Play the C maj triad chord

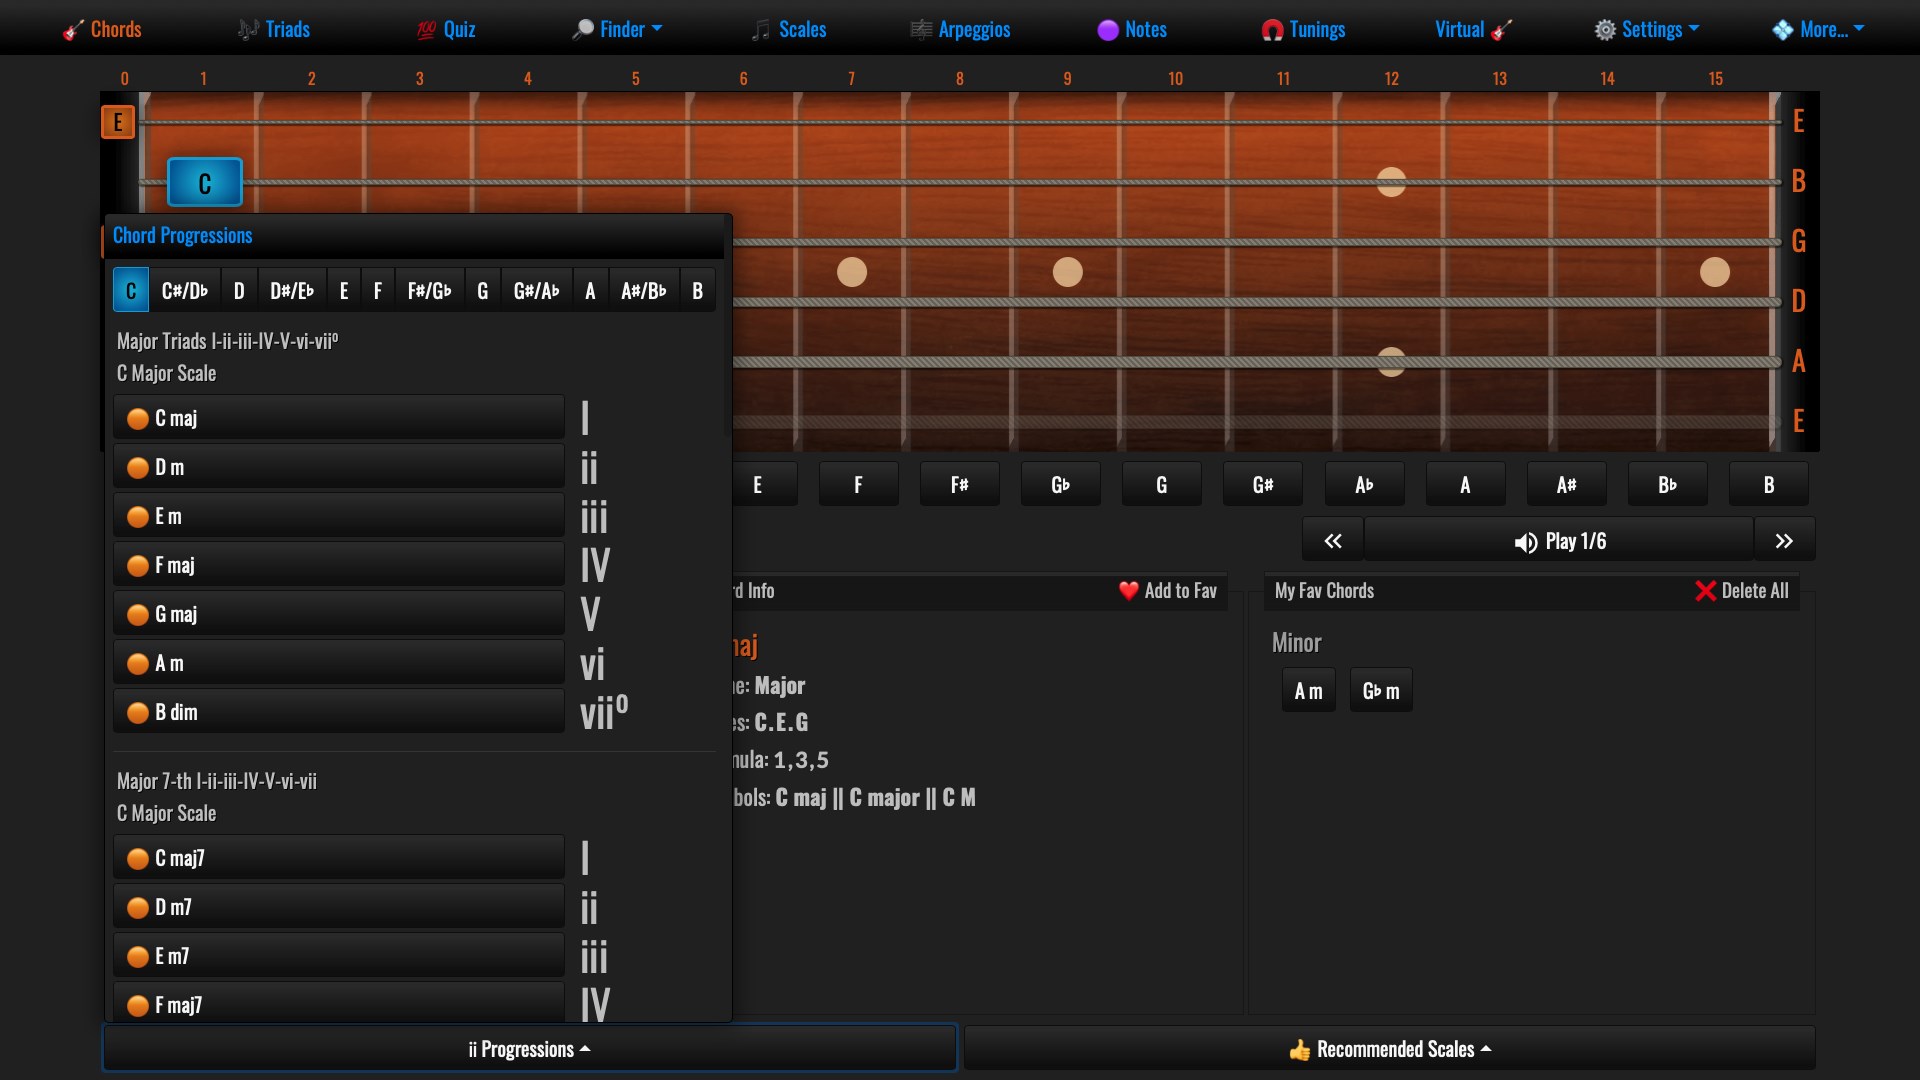(x=339, y=418)
